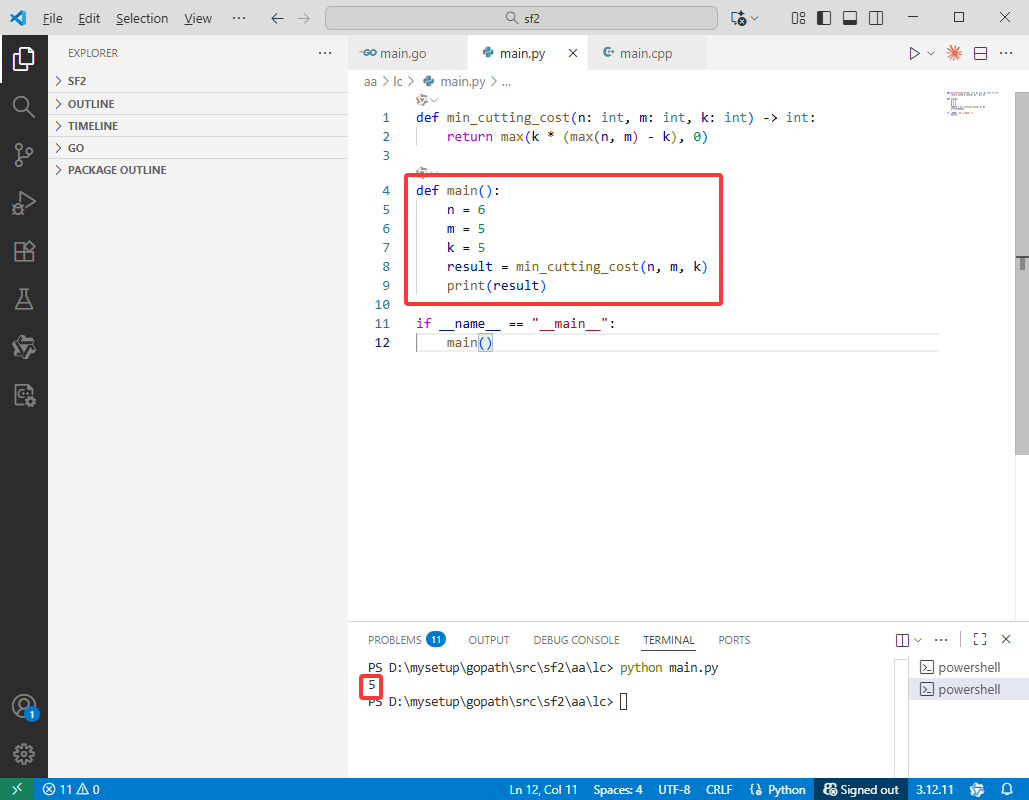Open the split terminal dropdown chevron
Viewport: 1029px width, 800px height.
point(918,640)
